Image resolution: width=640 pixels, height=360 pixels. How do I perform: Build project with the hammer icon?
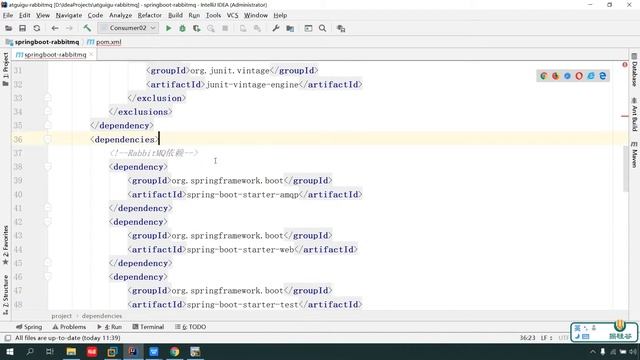coord(87,28)
